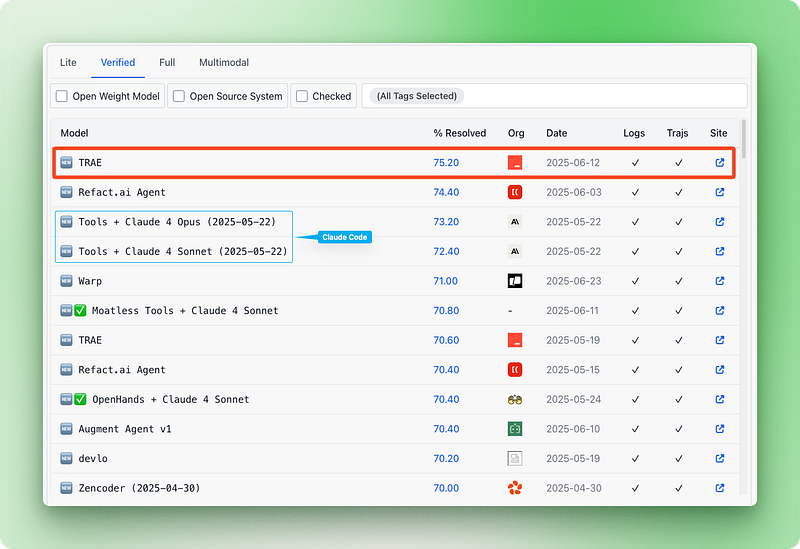The height and width of the screenshot is (549, 800).
Task: Click the 70.00 score for Zencoder
Action: point(446,488)
